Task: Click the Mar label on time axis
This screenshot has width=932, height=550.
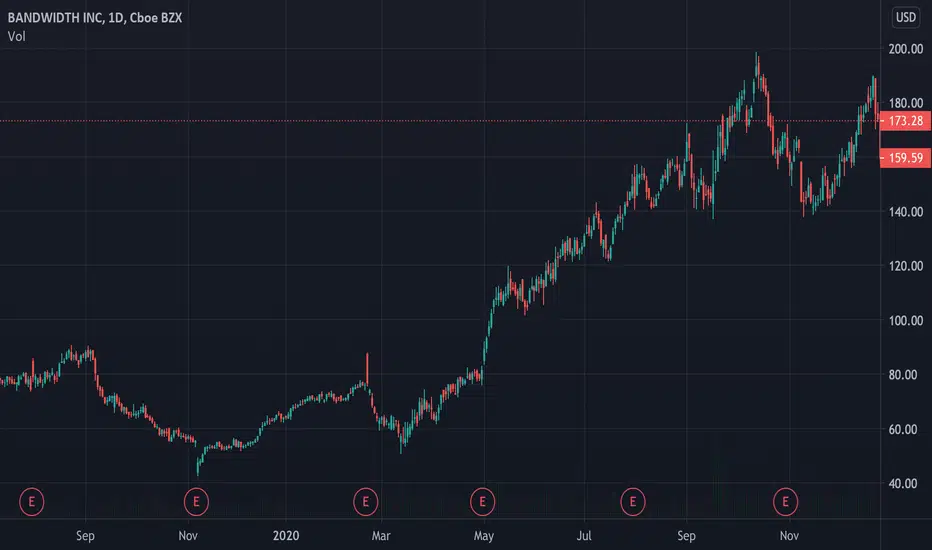Action: pyautogui.click(x=381, y=536)
